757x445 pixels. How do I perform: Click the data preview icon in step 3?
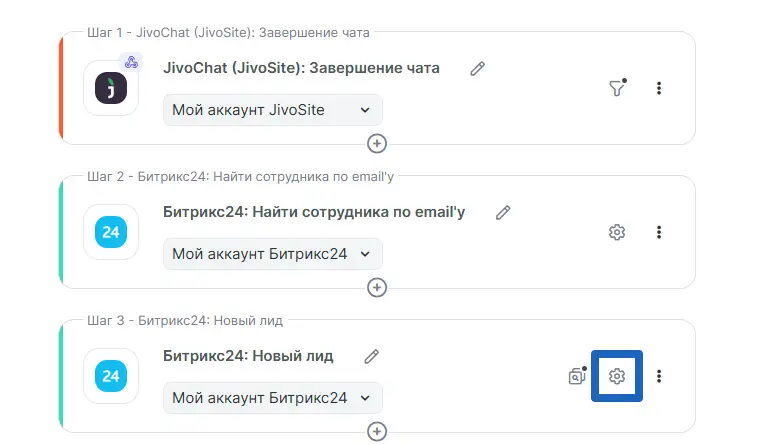[577, 377]
